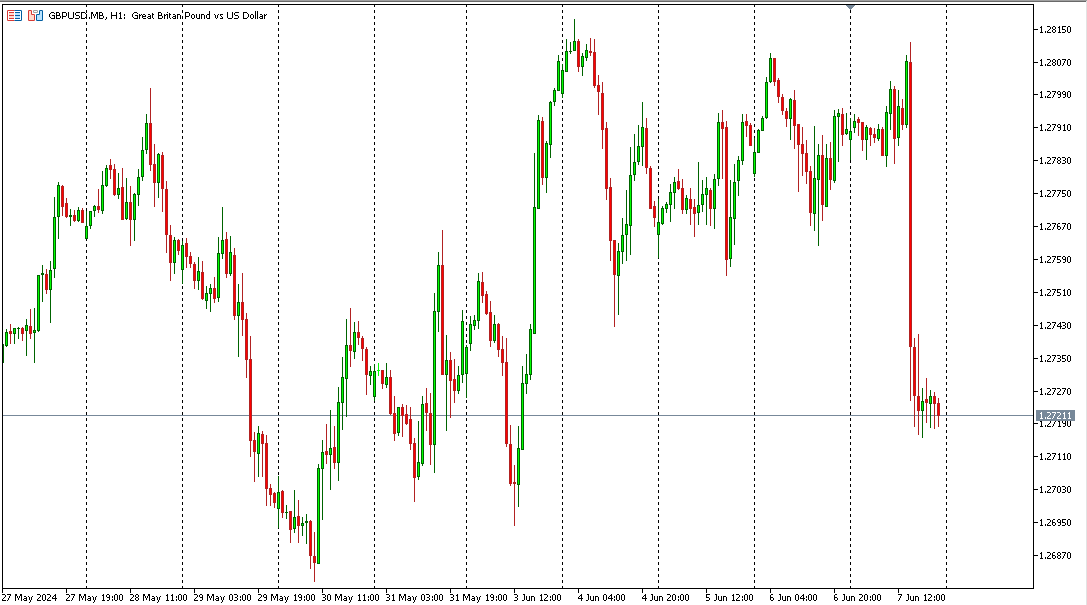Click the 27 May 19:00 time label
The height and width of the screenshot is (605, 1087).
pos(94,597)
